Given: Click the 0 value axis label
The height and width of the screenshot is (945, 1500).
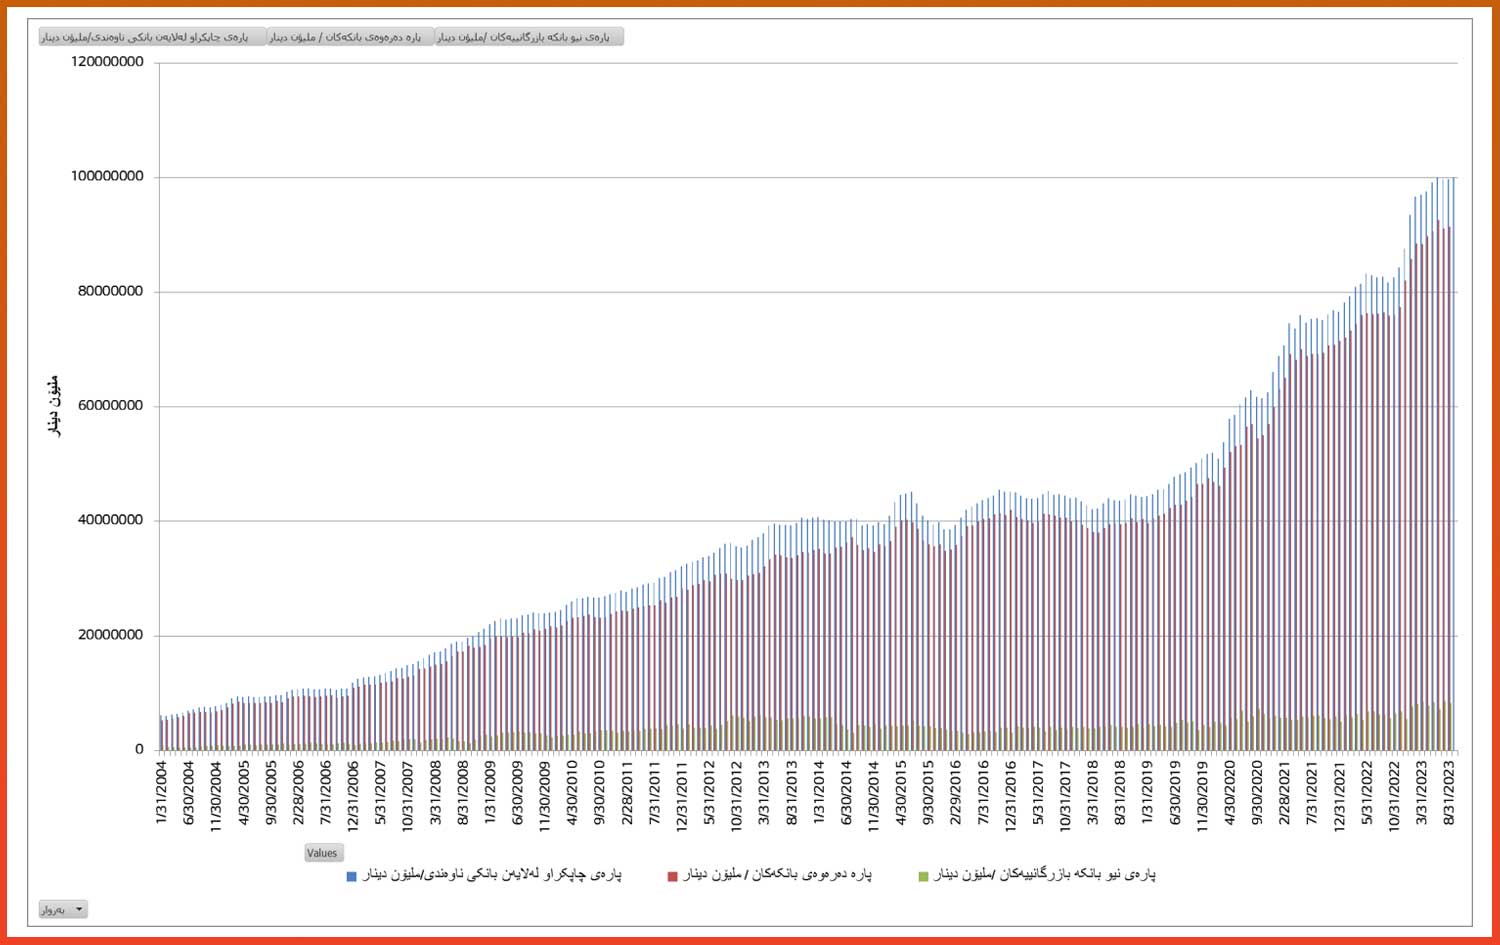Looking at the screenshot, I should click(x=139, y=749).
